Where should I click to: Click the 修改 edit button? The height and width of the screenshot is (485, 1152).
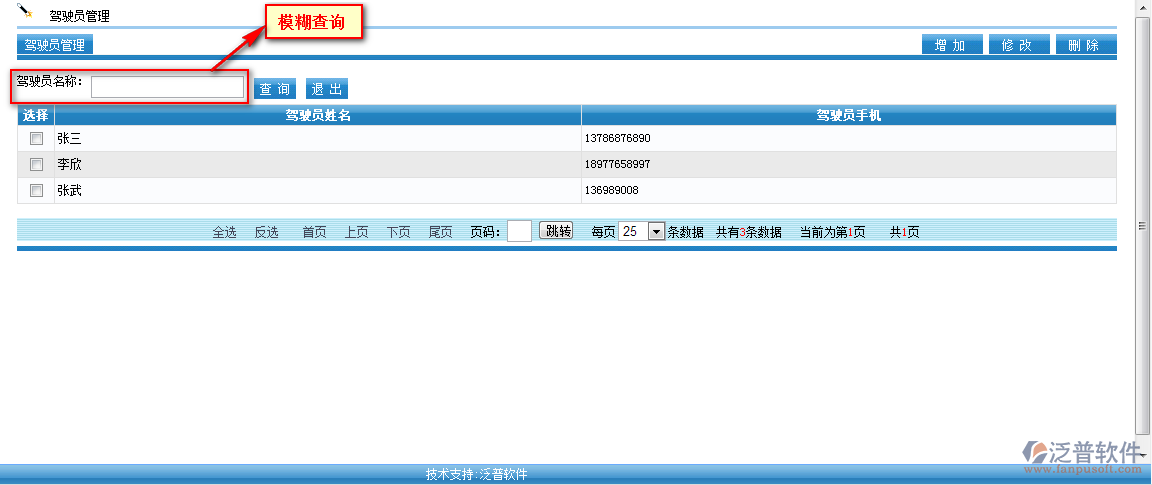click(1018, 45)
